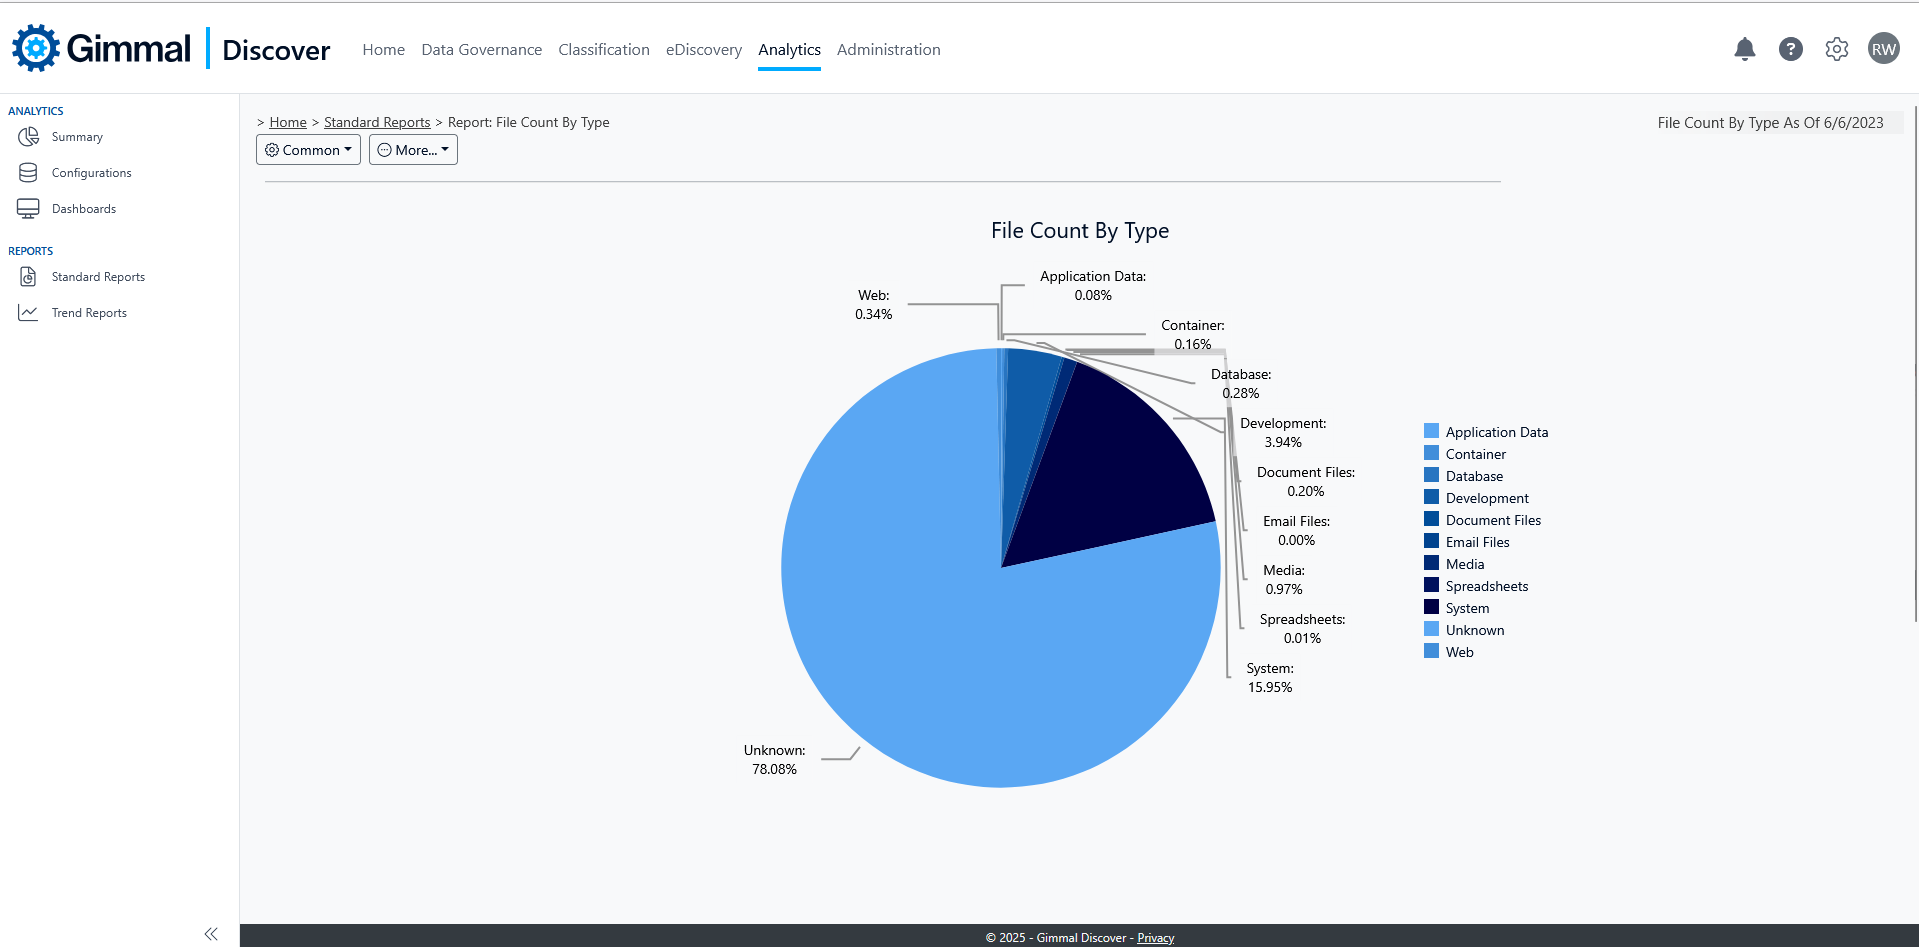Viewport: 1919px width, 947px height.
Task: Open the More... dropdown menu
Action: tap(413, 150)
